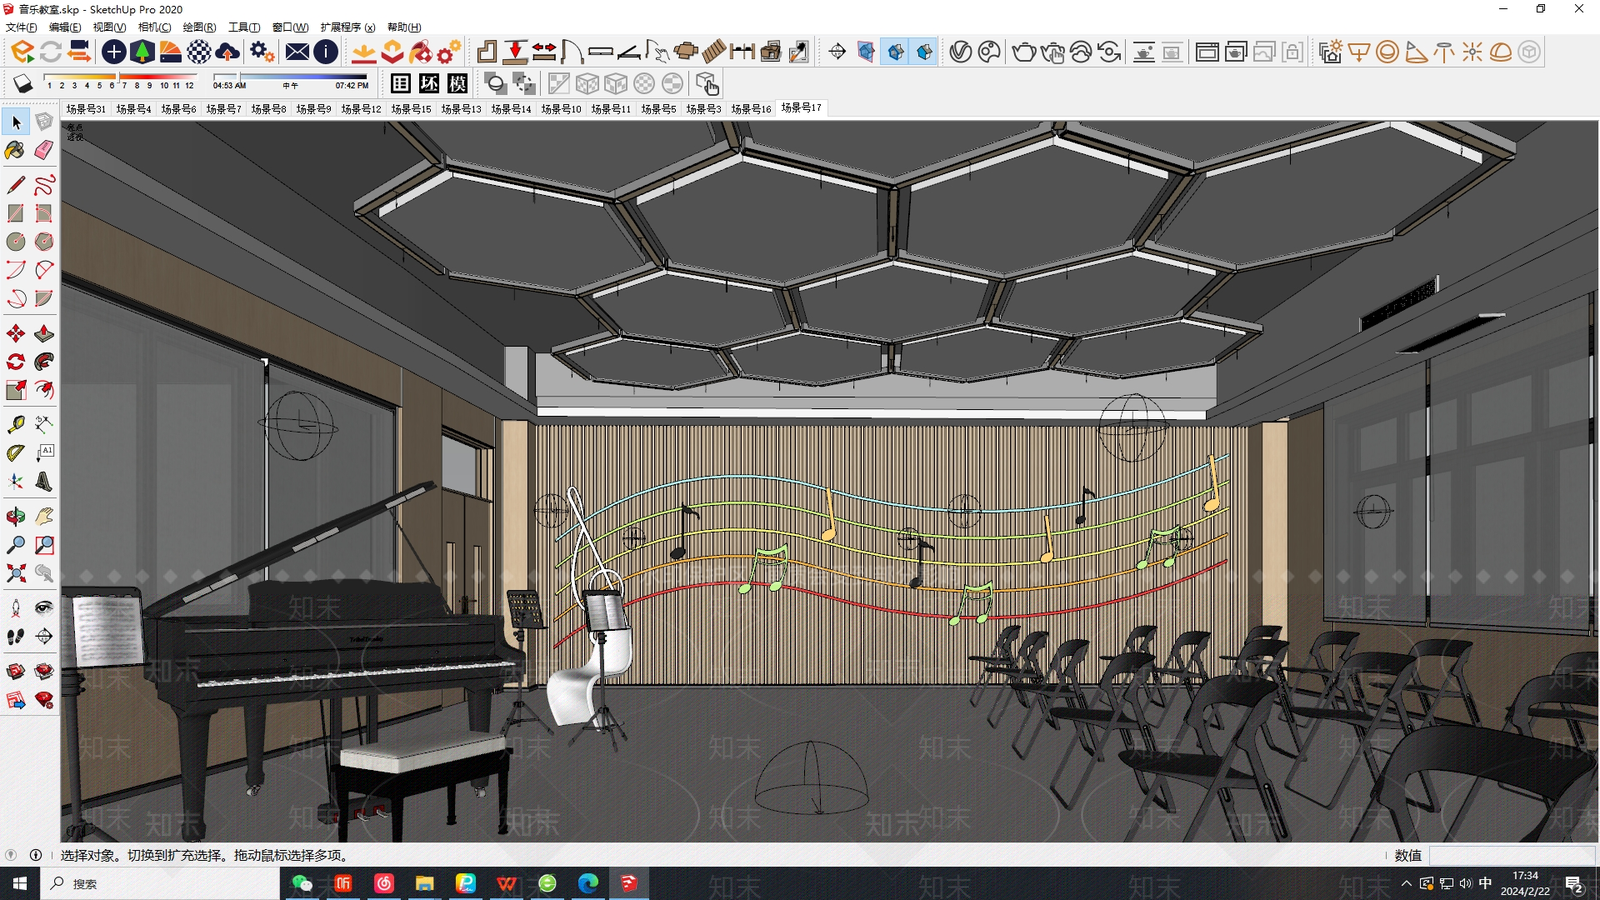This screenshot has width=1600, height=900.
Task: Open the V-Ray Asset Editor icon
Action: pyautogui.click(x=961, y=51)
